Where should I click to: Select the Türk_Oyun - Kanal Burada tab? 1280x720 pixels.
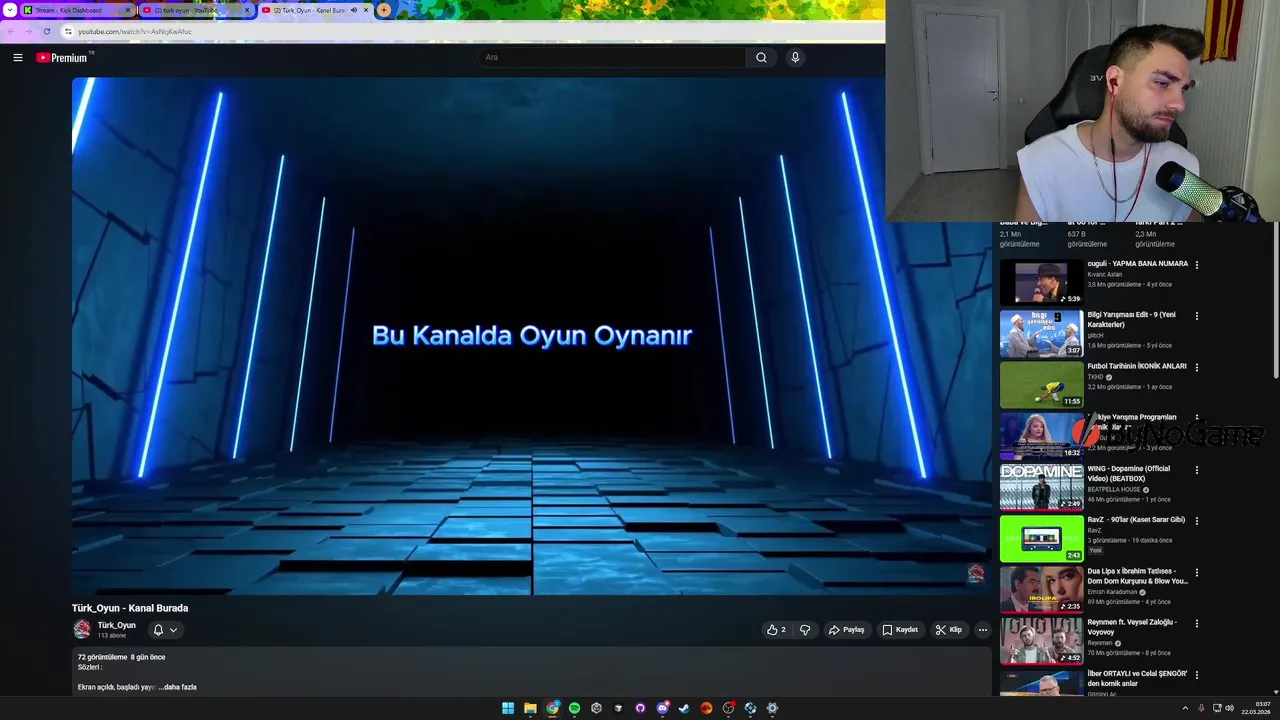pyautogui.click(x=314, y=10)
